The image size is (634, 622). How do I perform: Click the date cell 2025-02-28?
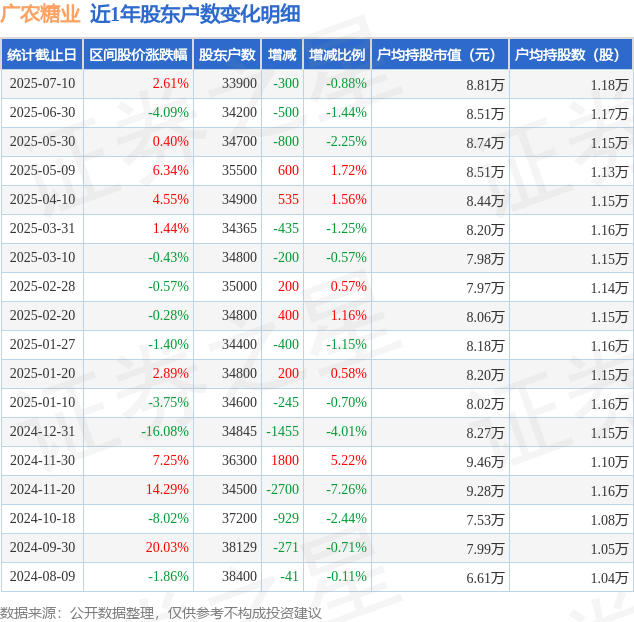42,286
